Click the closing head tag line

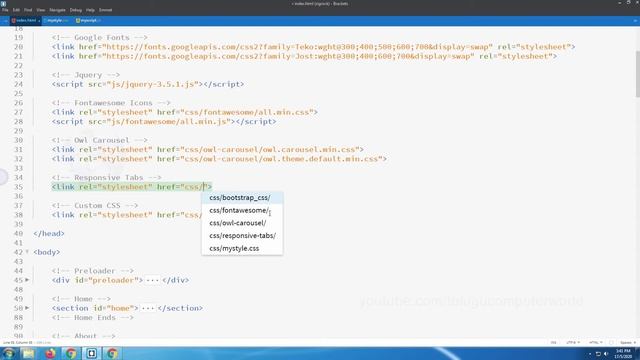pyautogui.click(x=49, y=233)
